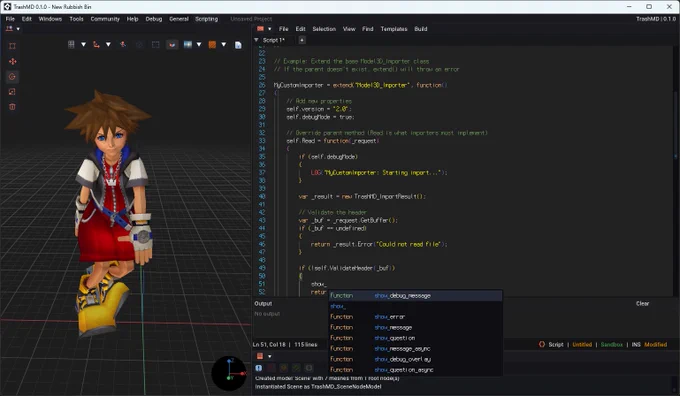
Task: Toggle the dashed bounding box icon
Action: (x=155, y=44)
